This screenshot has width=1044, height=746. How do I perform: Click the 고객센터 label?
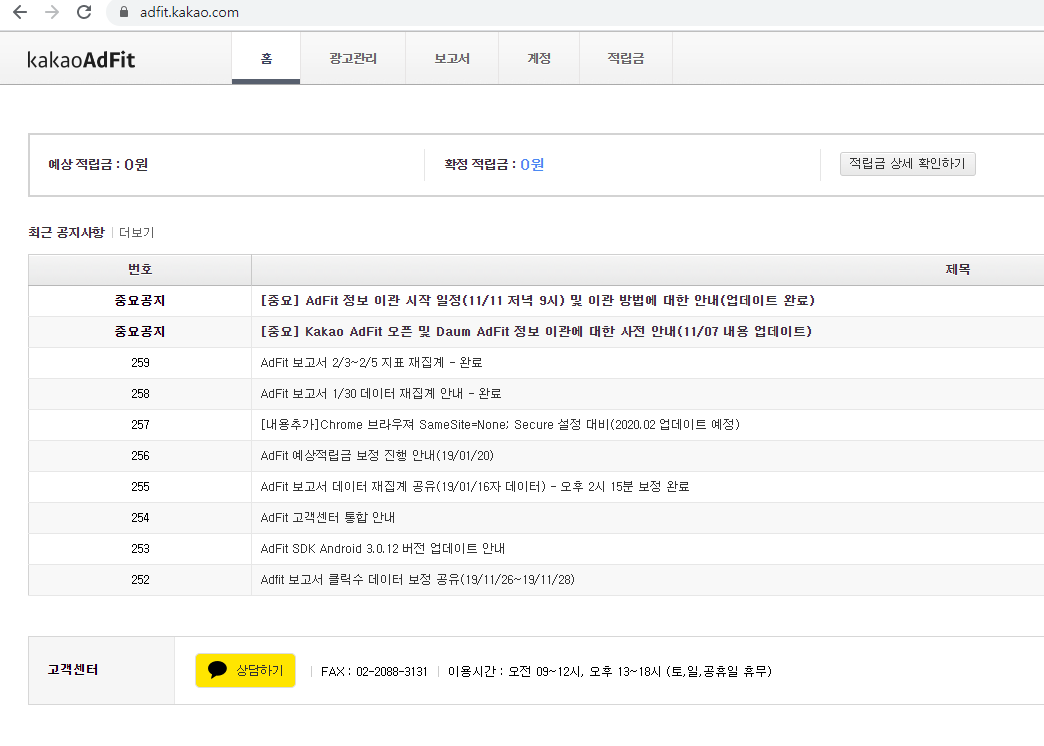[73, 670]
